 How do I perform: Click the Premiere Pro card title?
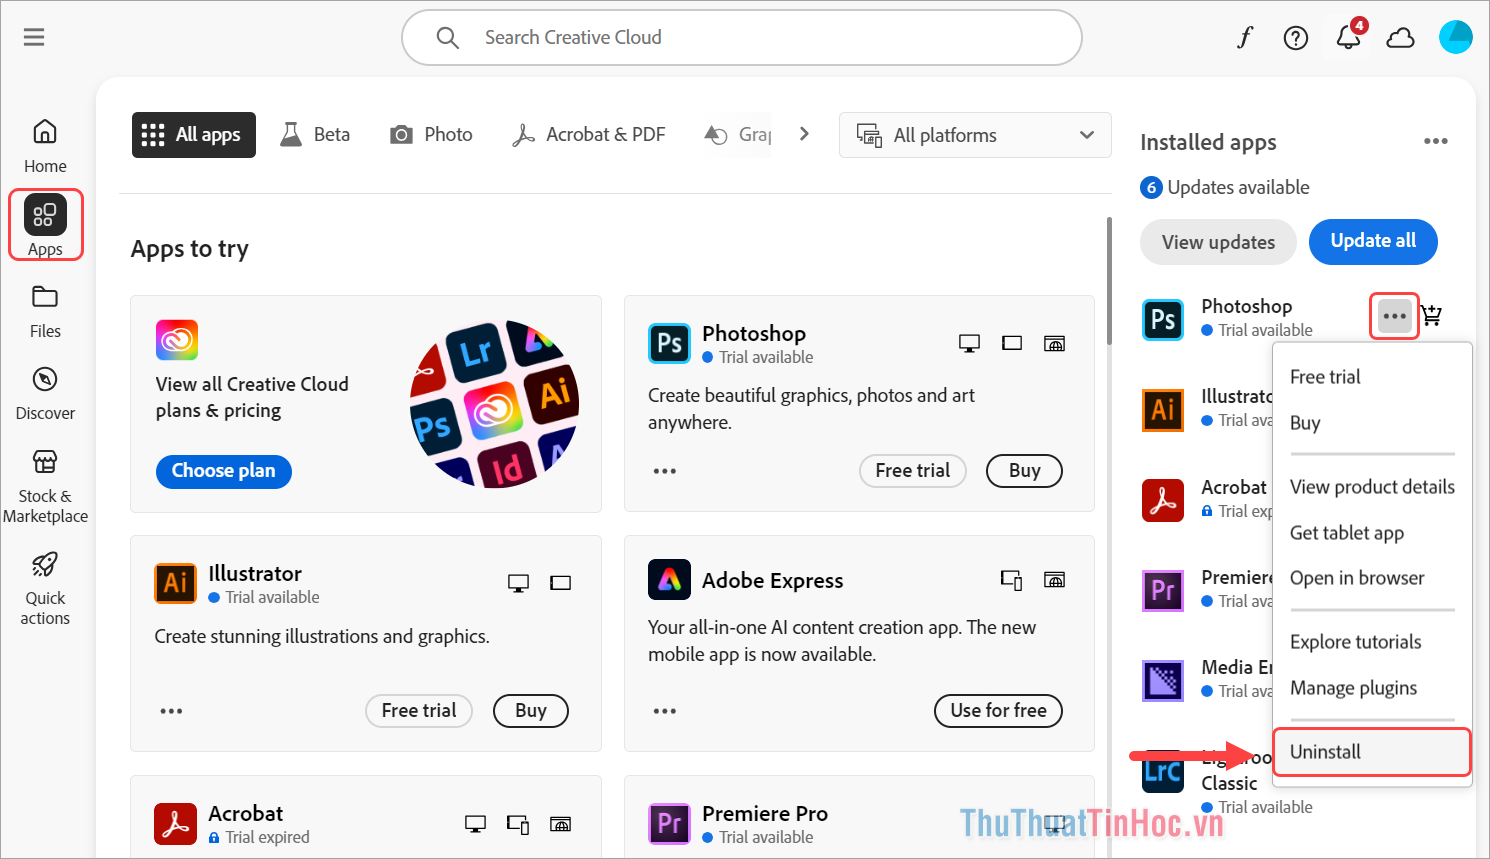(765, 813)
